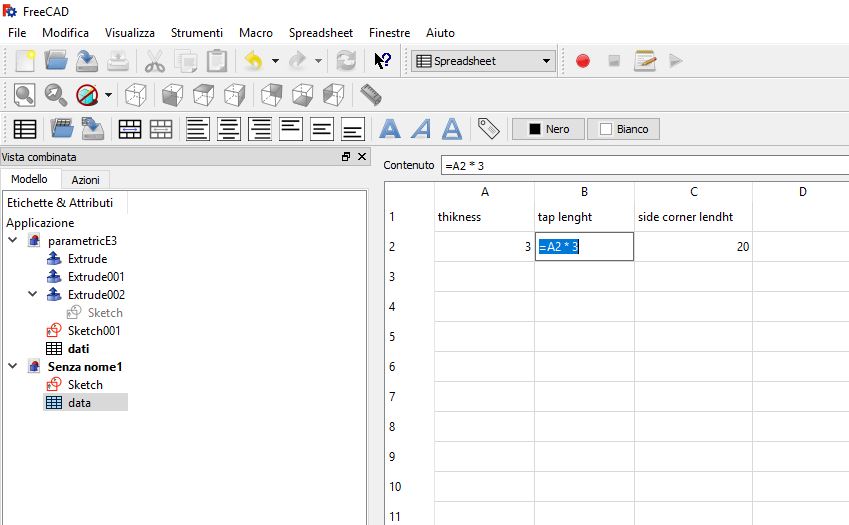Select the bottom view cube icon
Viewport: 849px width, 525px height.
302,95
